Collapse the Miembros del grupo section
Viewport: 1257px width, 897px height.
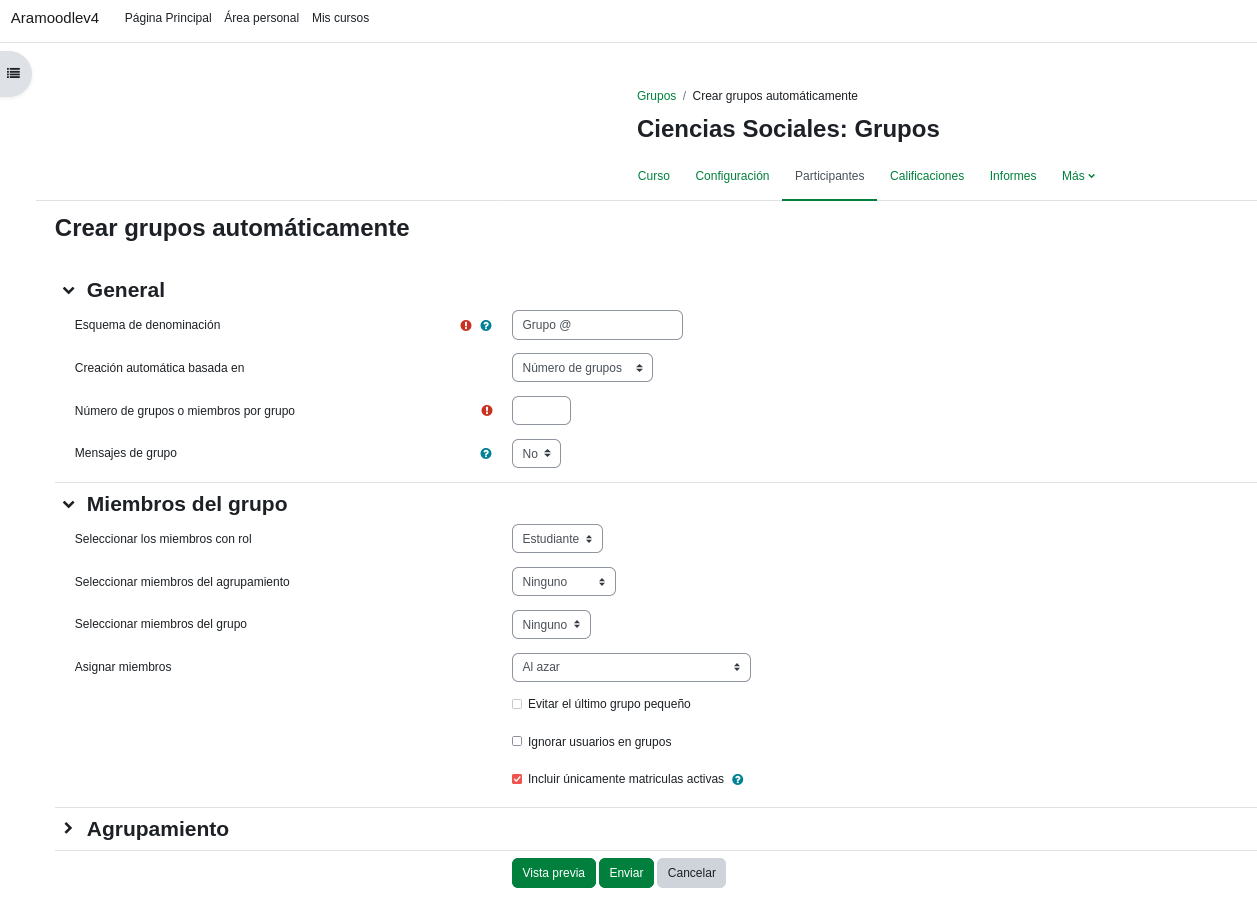(68, 504)
